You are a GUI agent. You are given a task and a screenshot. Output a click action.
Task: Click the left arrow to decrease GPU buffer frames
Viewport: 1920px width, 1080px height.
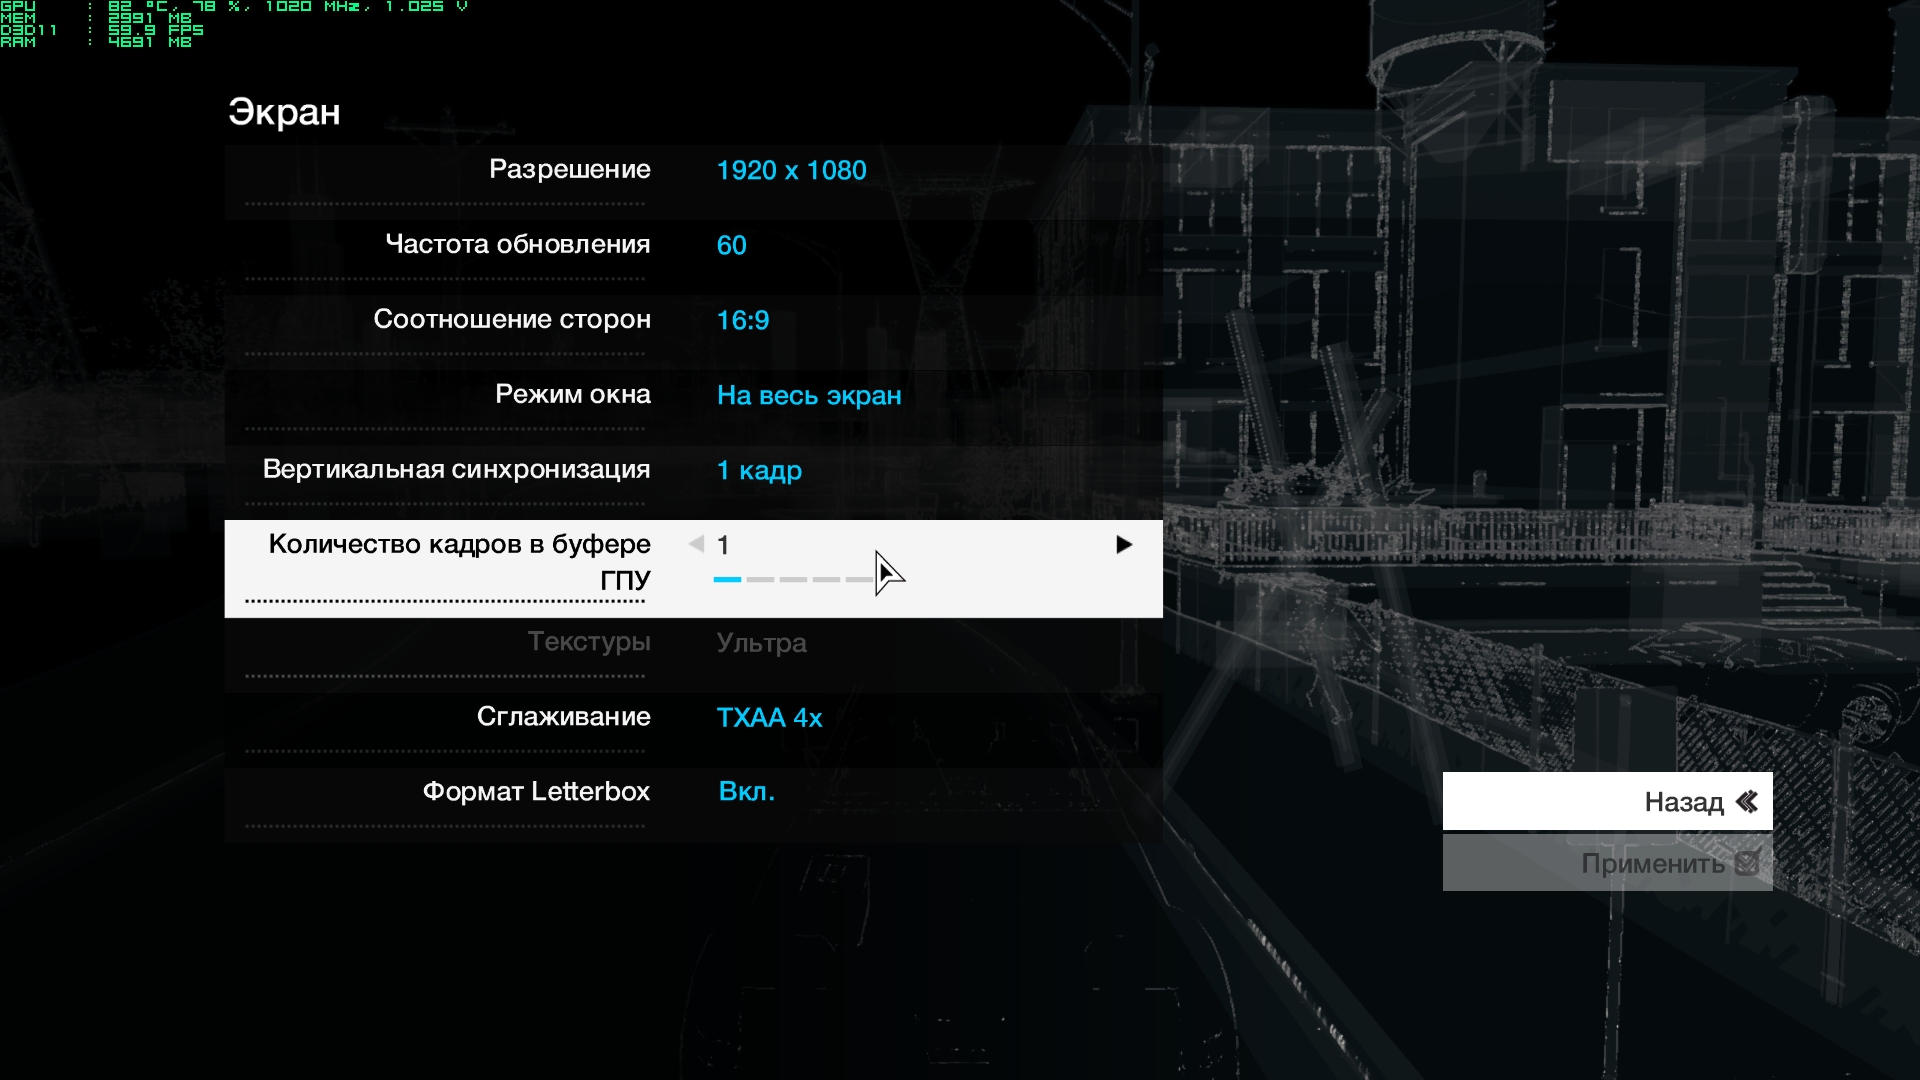pos(696,544)
